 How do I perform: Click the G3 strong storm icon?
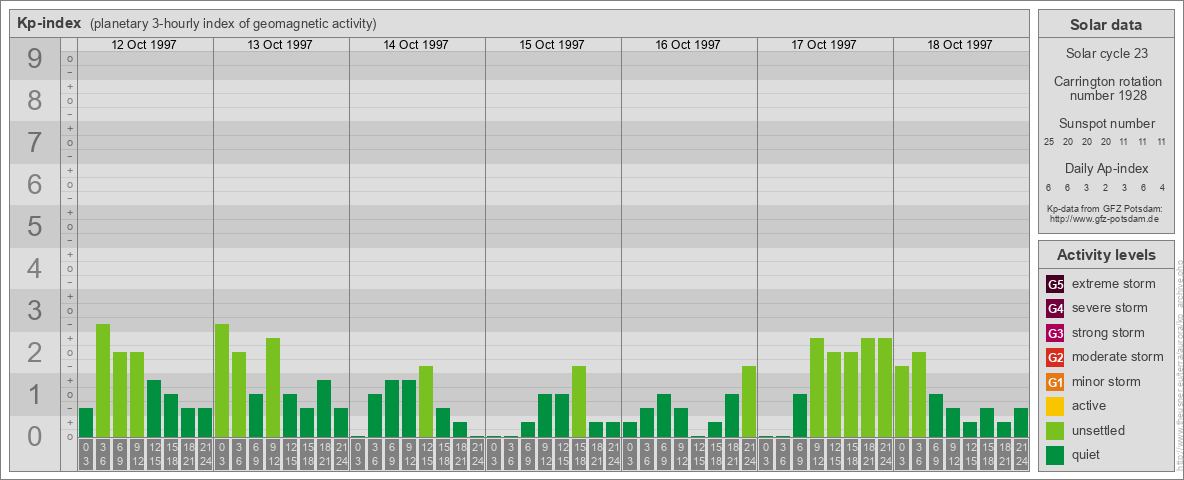click(x=1056, y=333)
